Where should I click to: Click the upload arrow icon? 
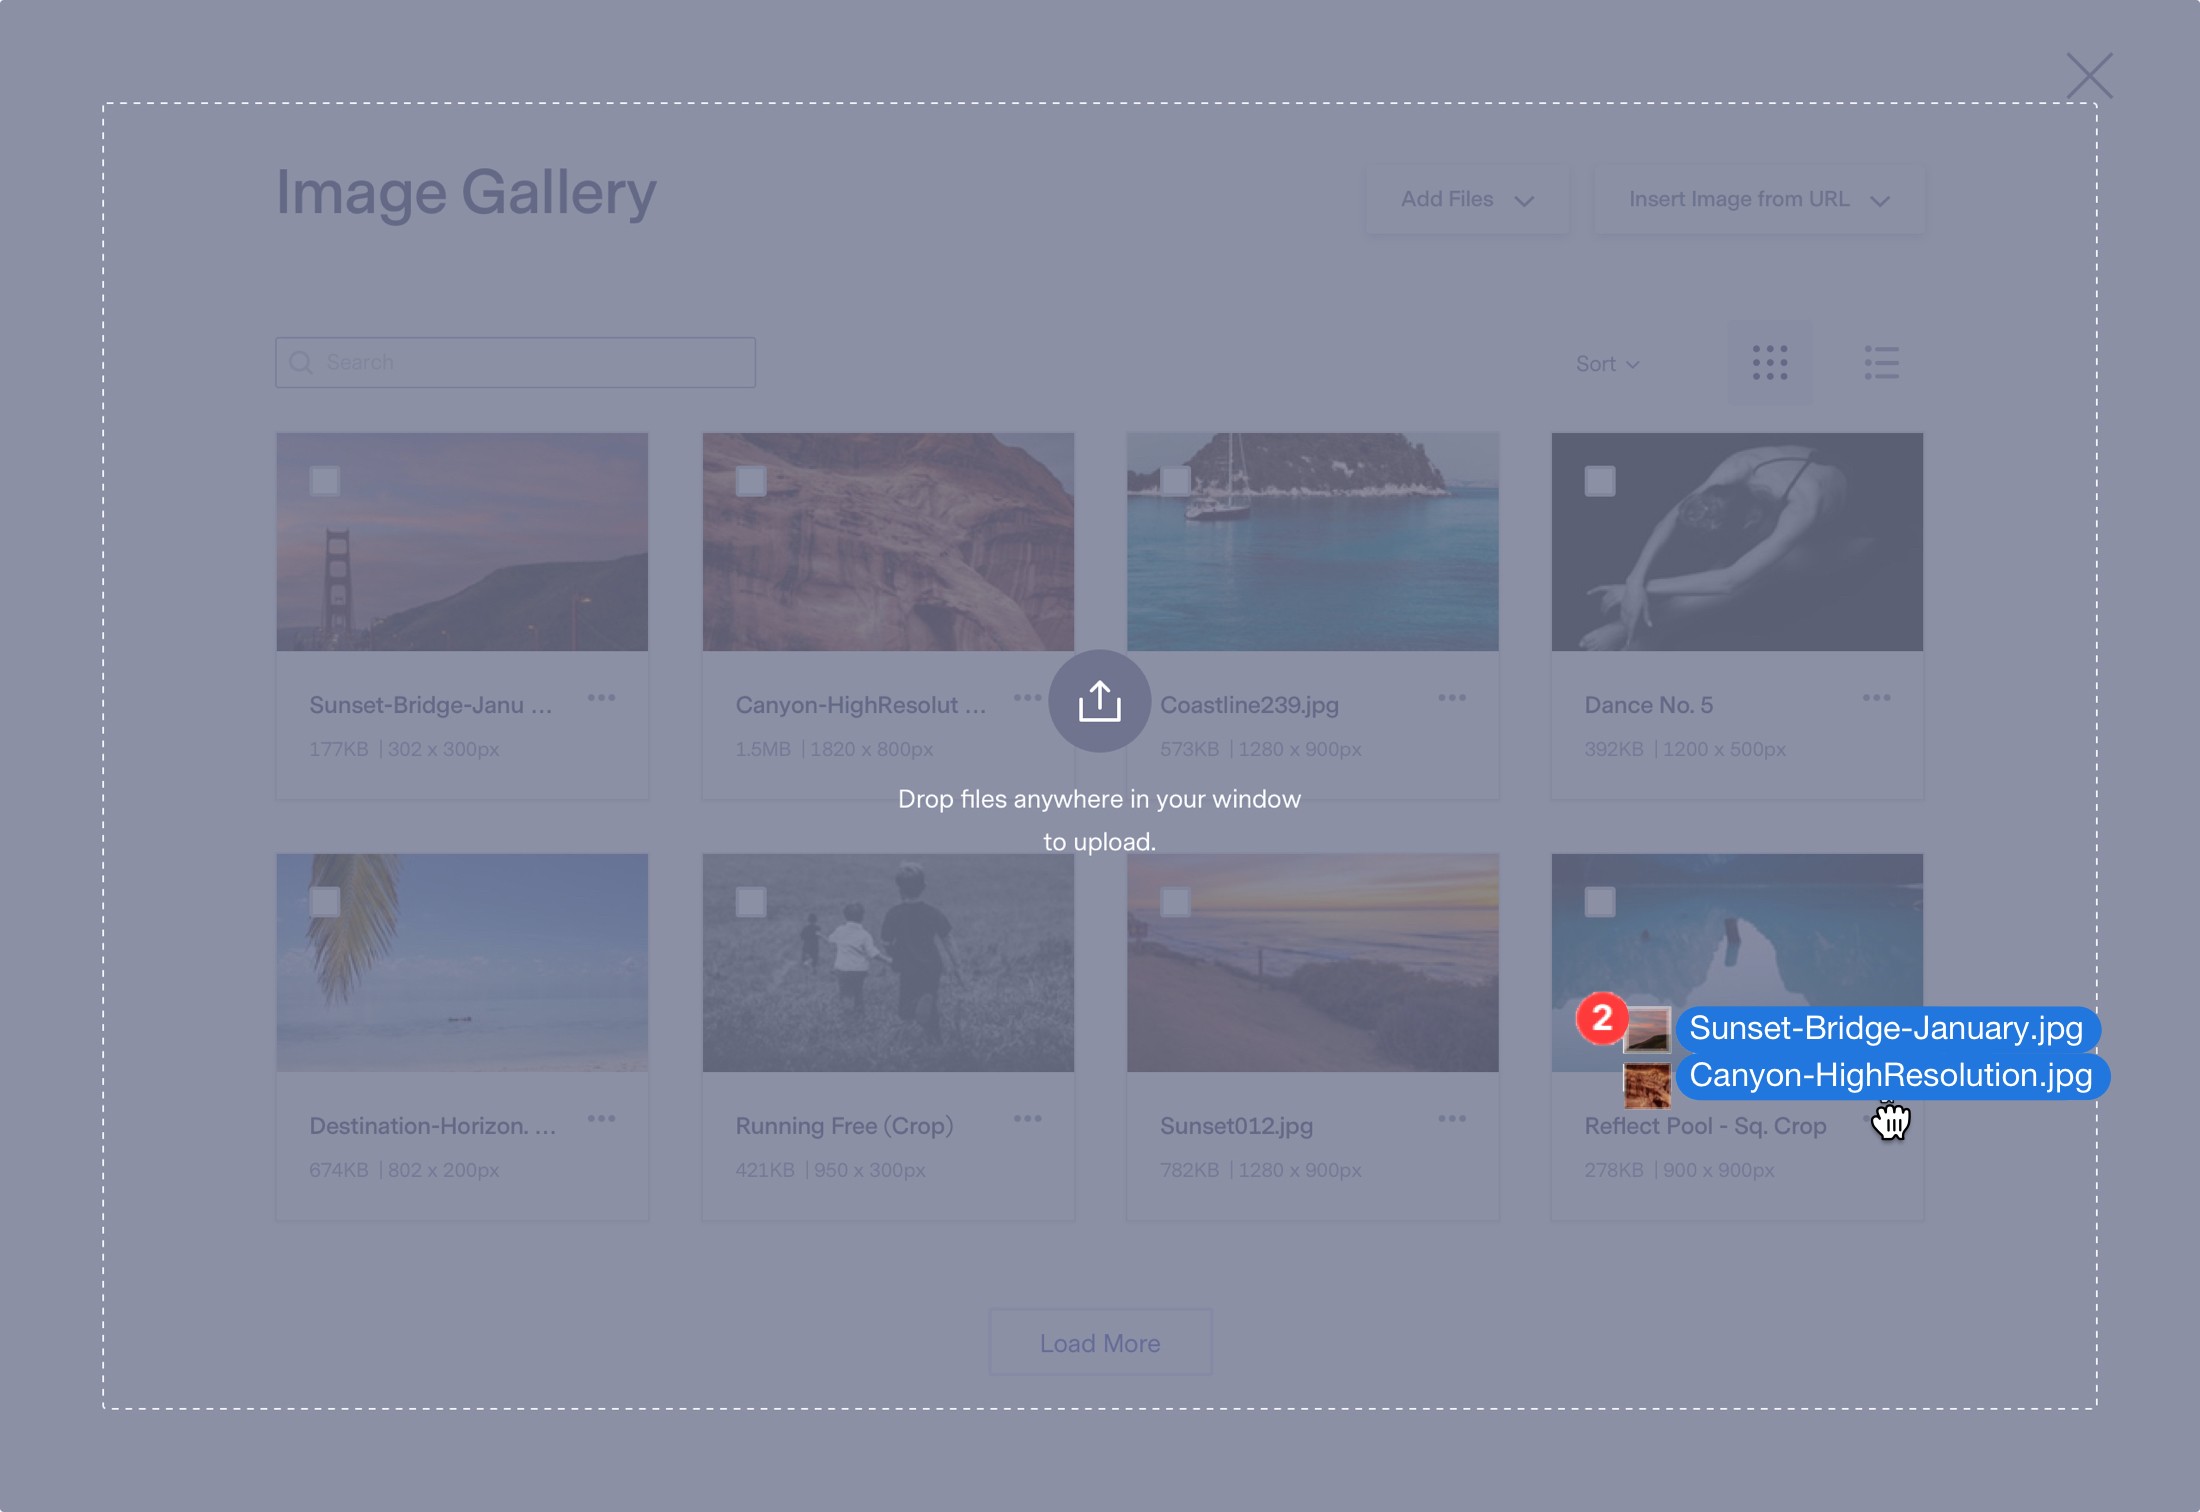[1099, 701]
